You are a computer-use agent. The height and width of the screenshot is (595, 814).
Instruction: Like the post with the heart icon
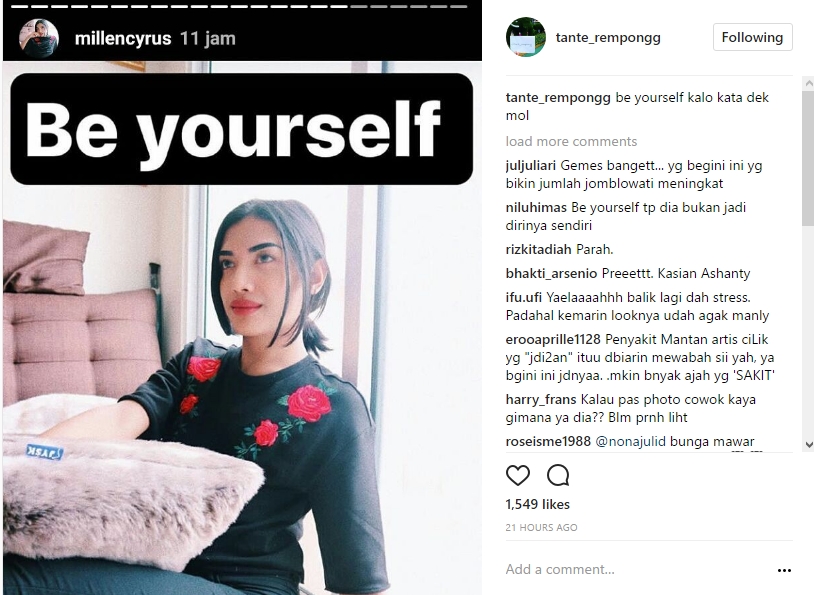(518, 475)
